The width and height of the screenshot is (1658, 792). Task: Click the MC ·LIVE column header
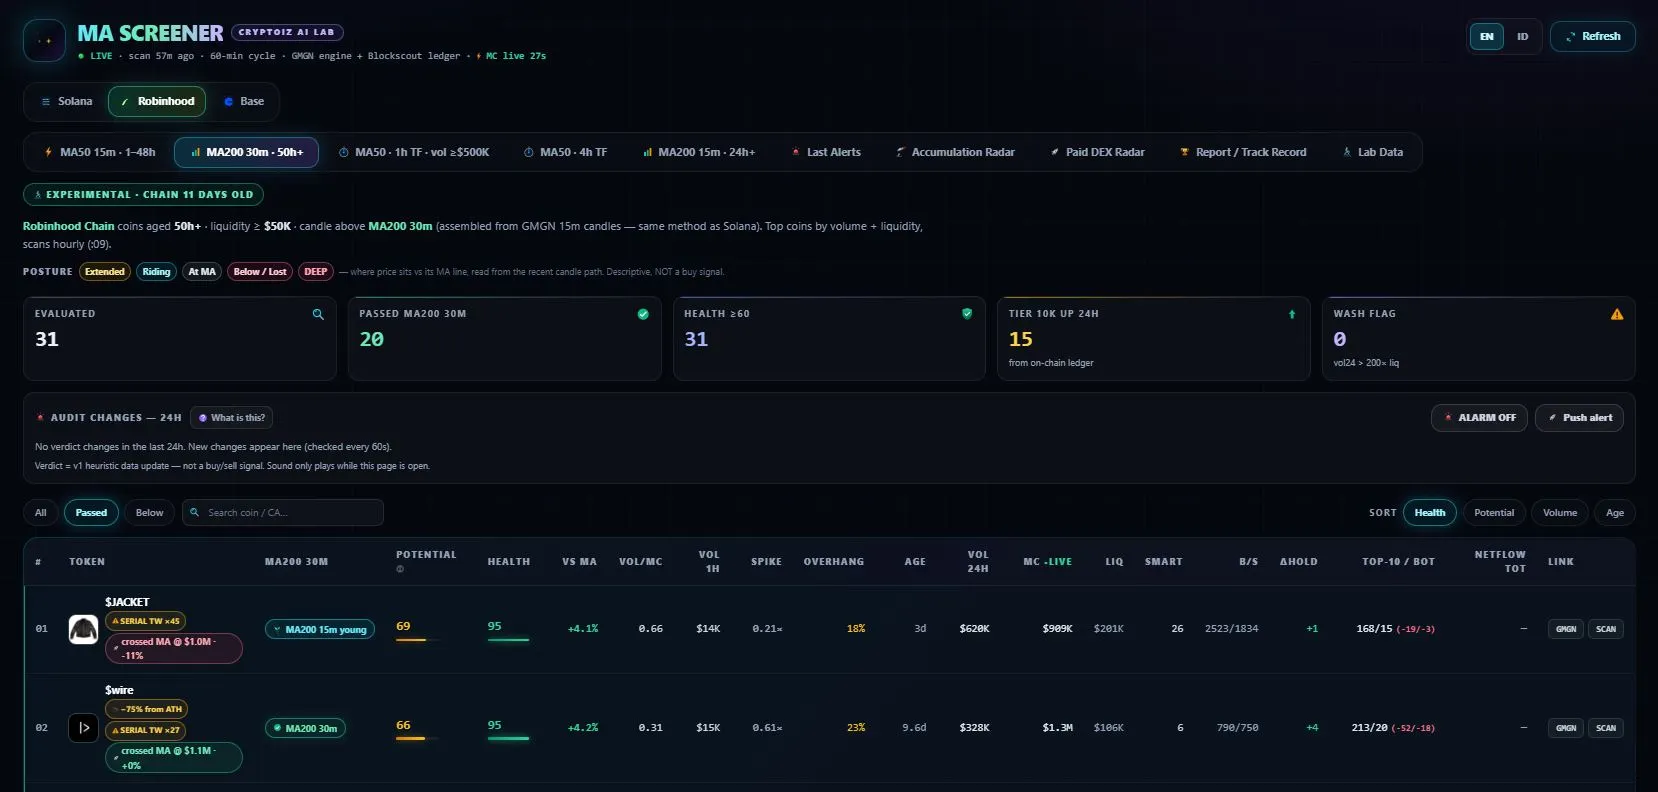tap(1047, 562)
